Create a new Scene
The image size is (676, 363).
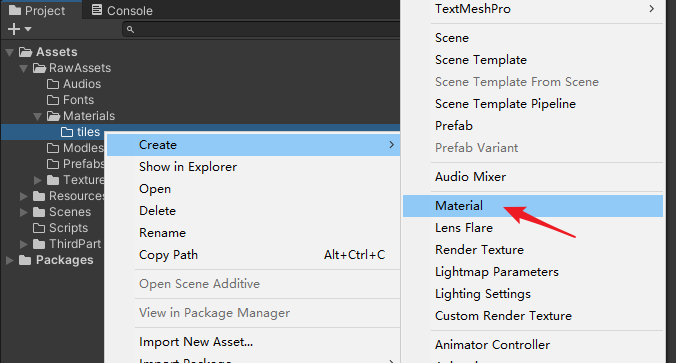533,38
